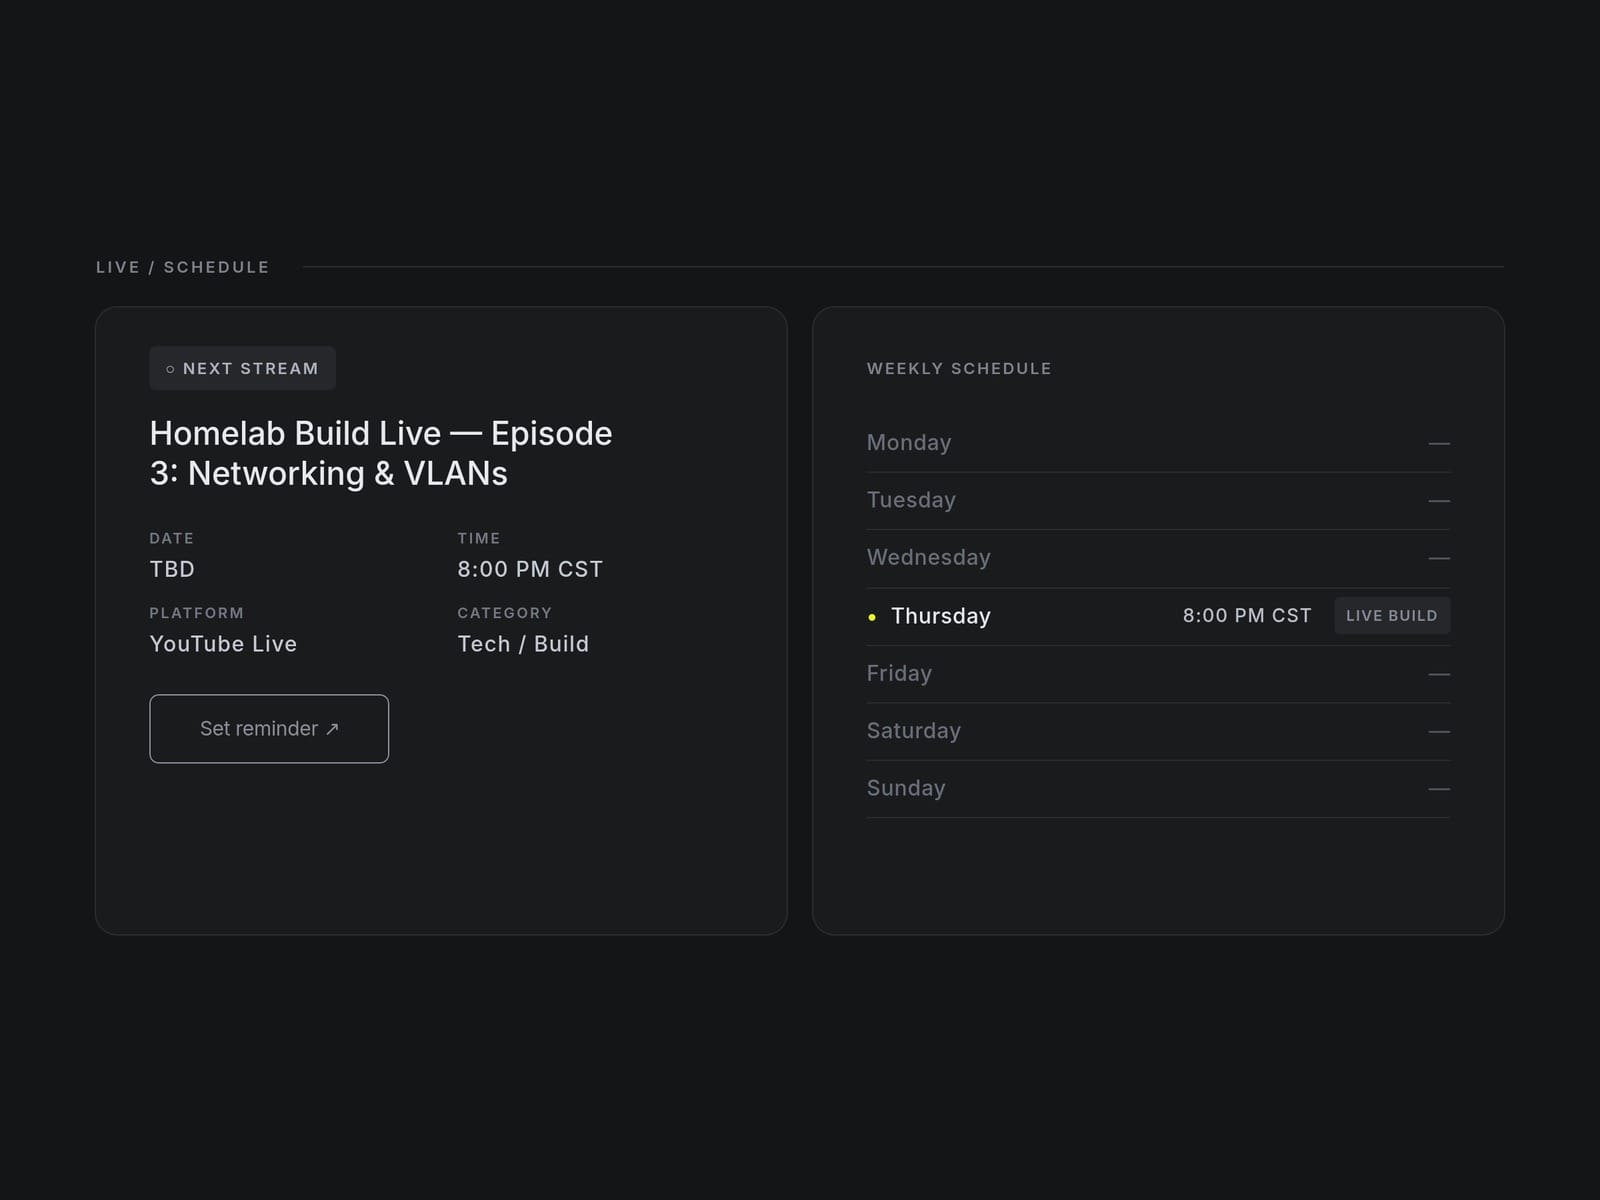Select the Thursday schedule row label
This screenshot has width=1600, height=1200.
941,616
